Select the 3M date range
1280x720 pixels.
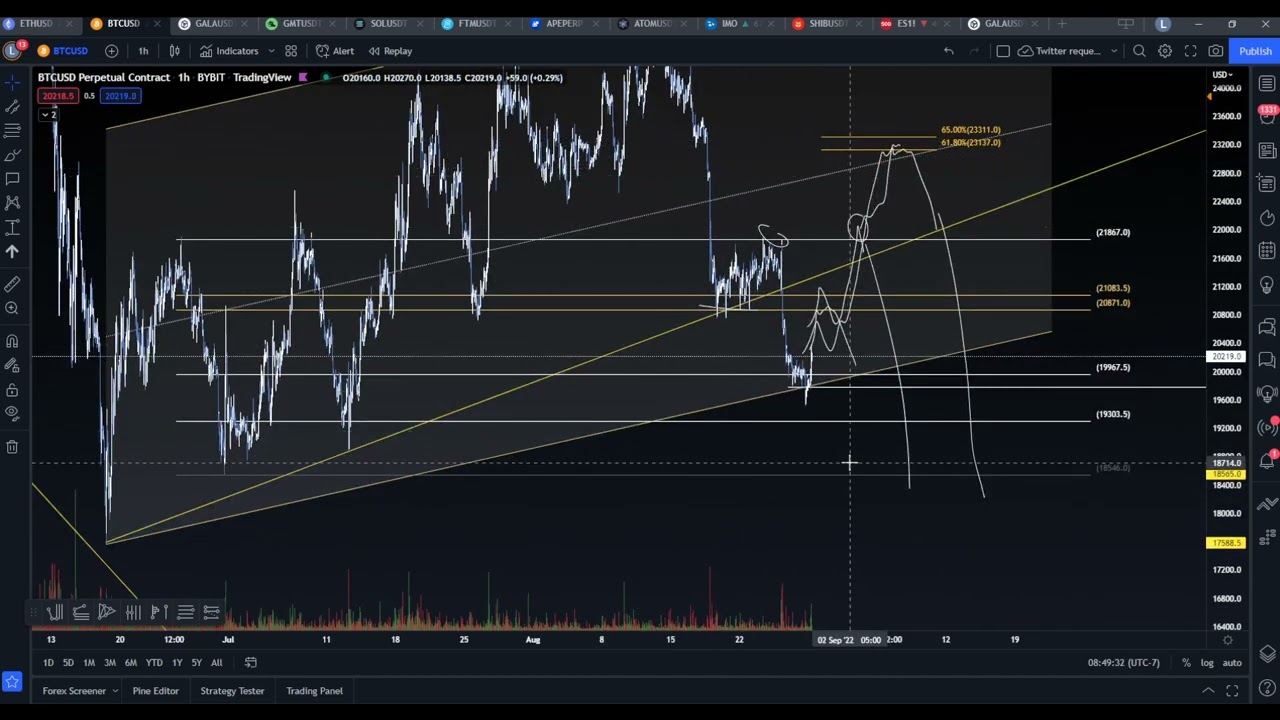[110, 662]
